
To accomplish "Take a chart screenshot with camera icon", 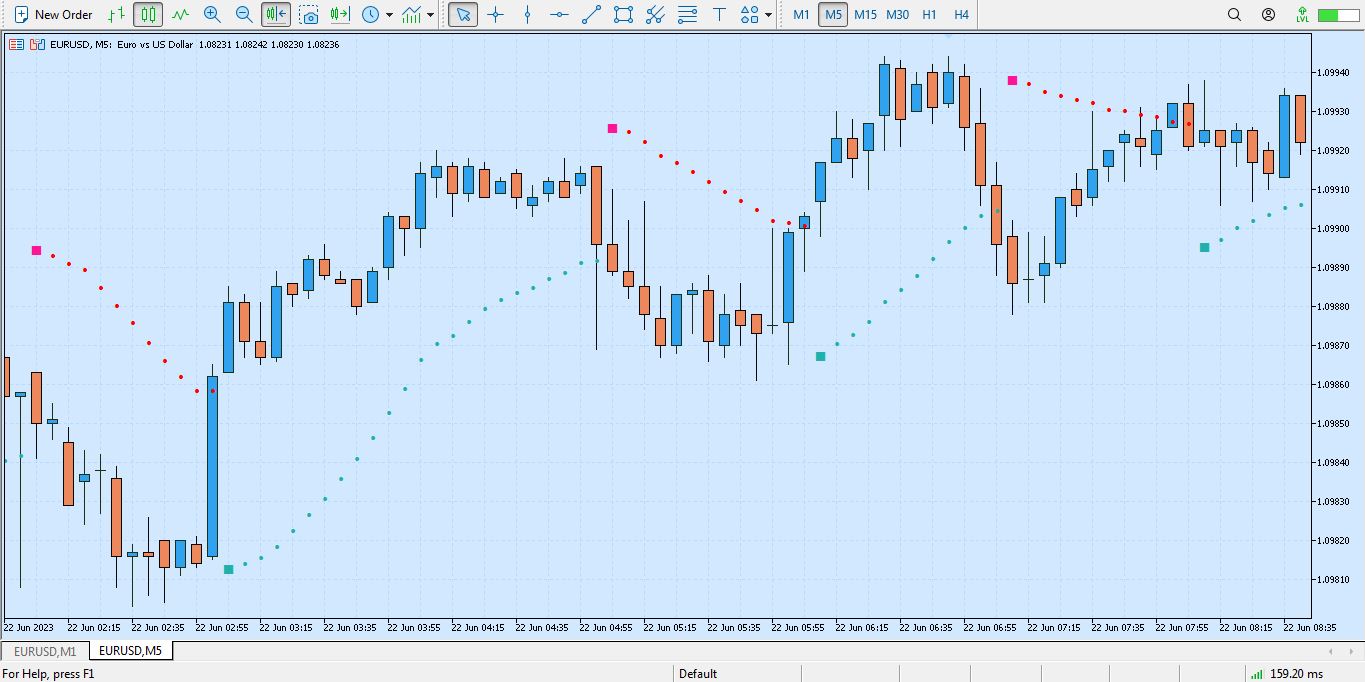I will coord(309,15).
